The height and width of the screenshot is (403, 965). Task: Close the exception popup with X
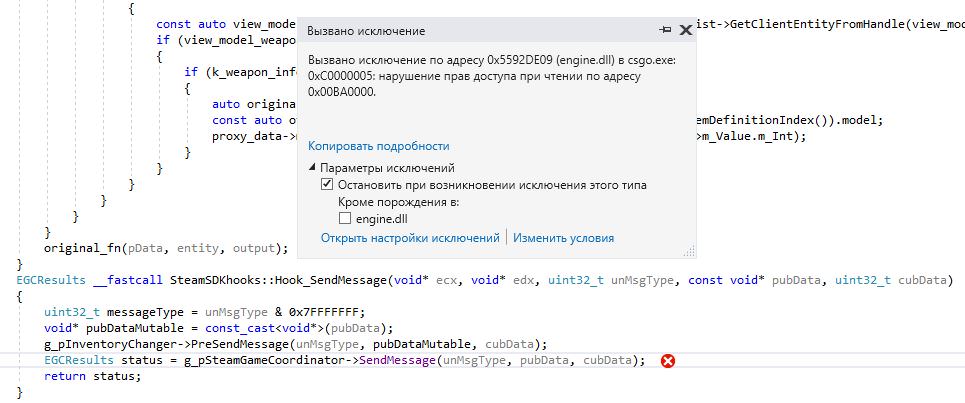pyautogui.click(x=686, y=31)
